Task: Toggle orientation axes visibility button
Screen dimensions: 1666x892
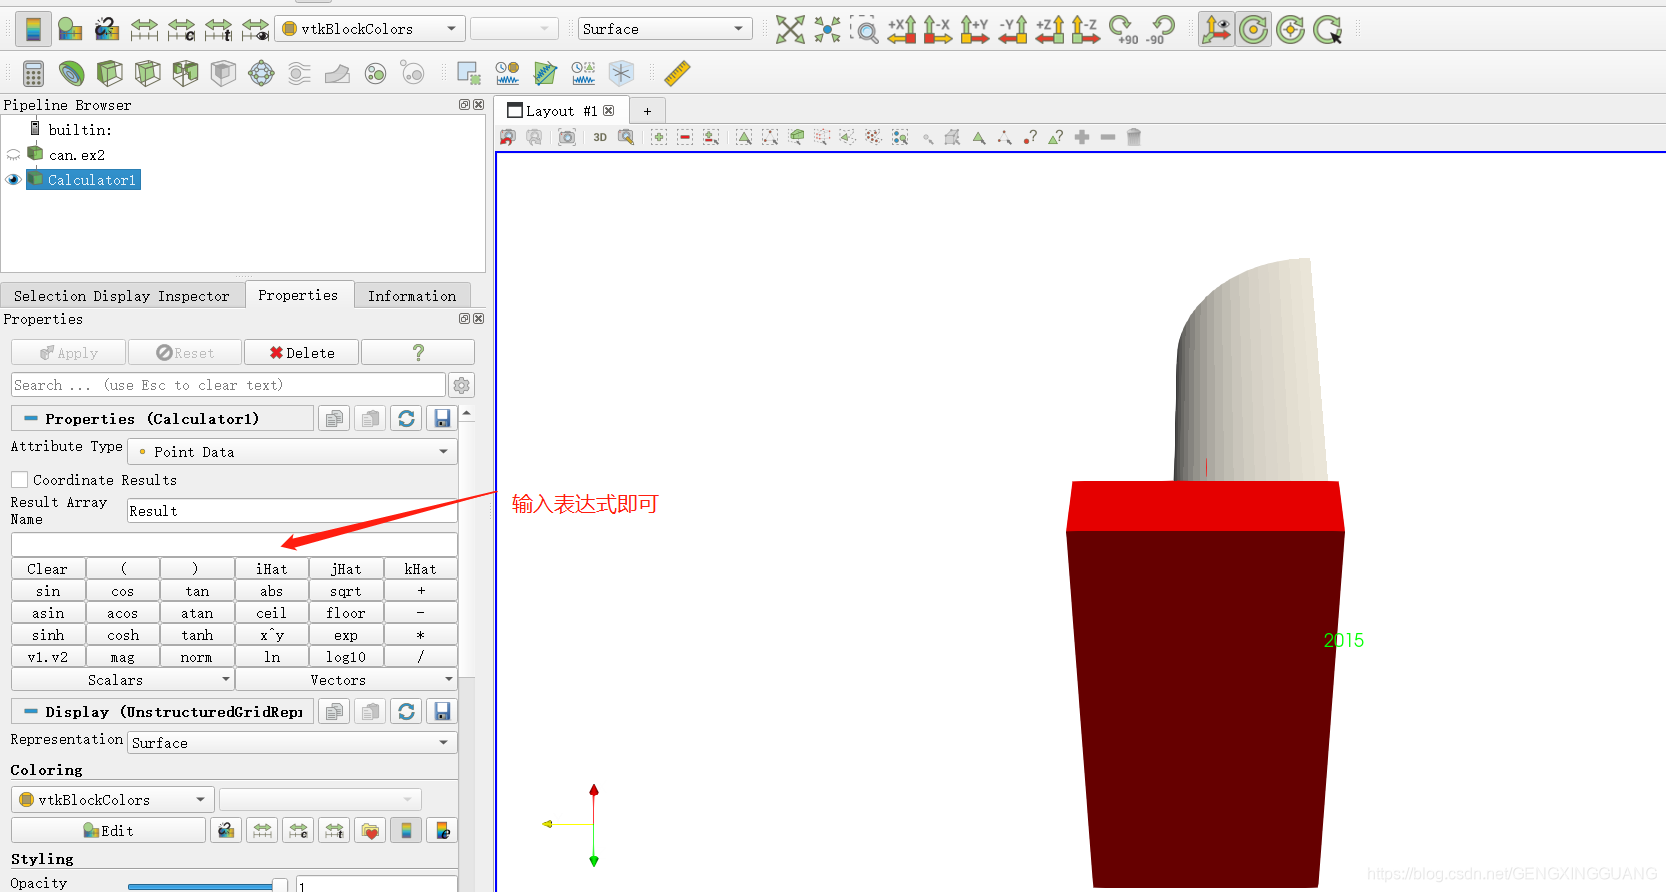Action: click(1216, 29)
